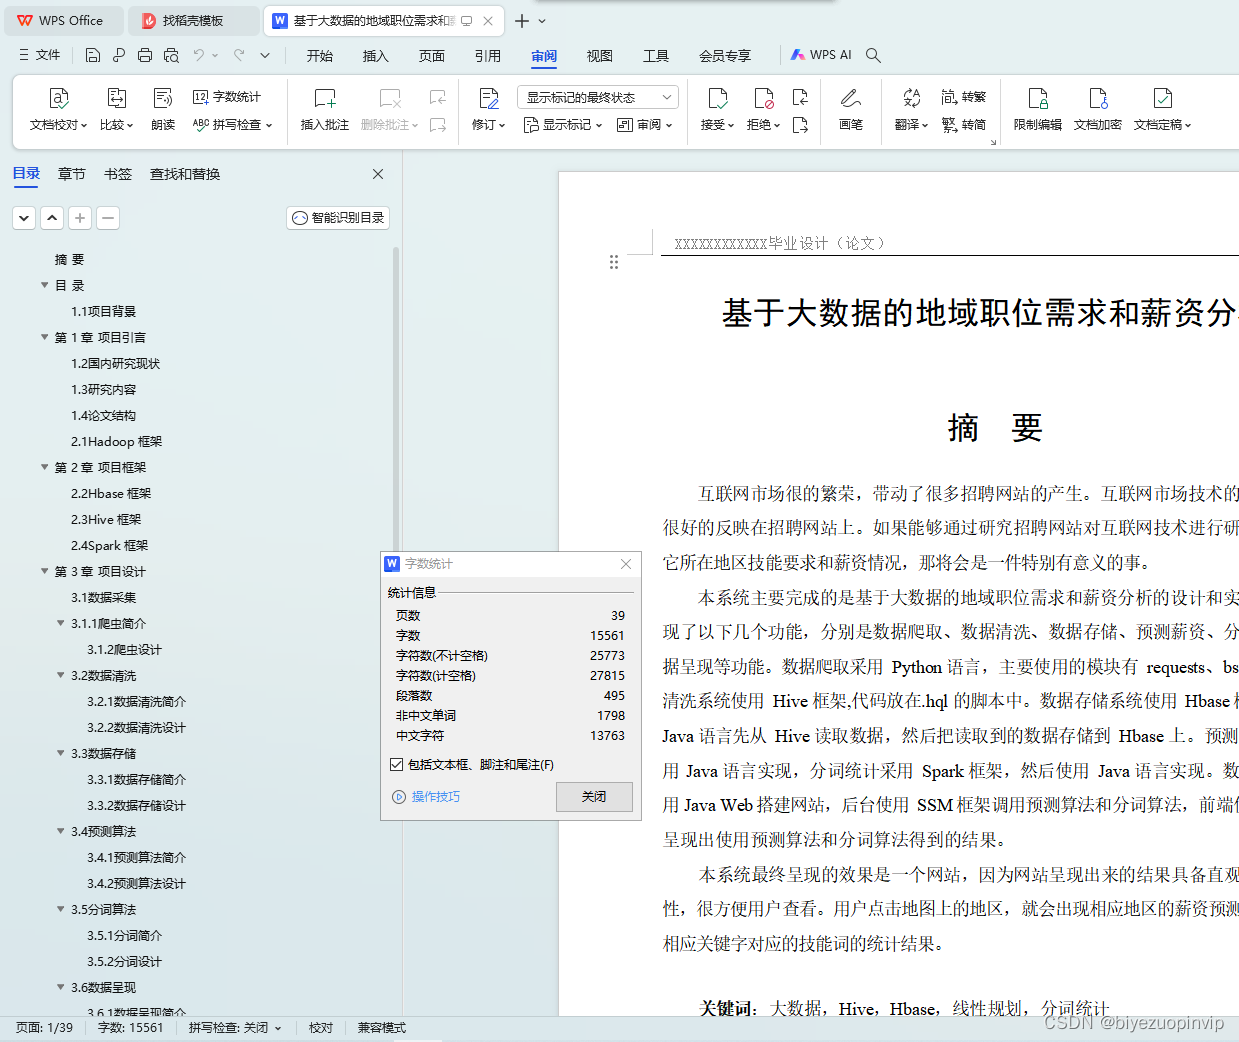Viewport: 1239px width, 1042px height.
Task: Open the 翻译 translate tool
Action: [x=908, y=108]
